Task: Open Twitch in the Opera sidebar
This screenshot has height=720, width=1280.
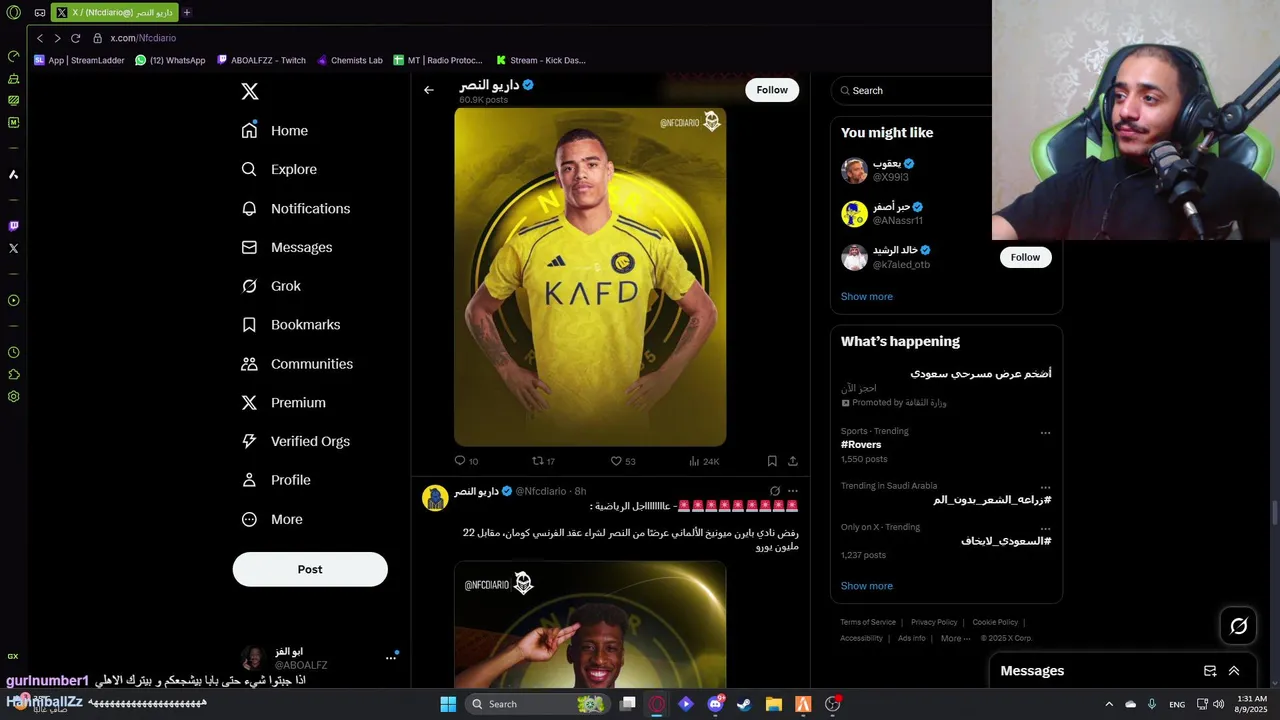Action: [x=14, y=227]
